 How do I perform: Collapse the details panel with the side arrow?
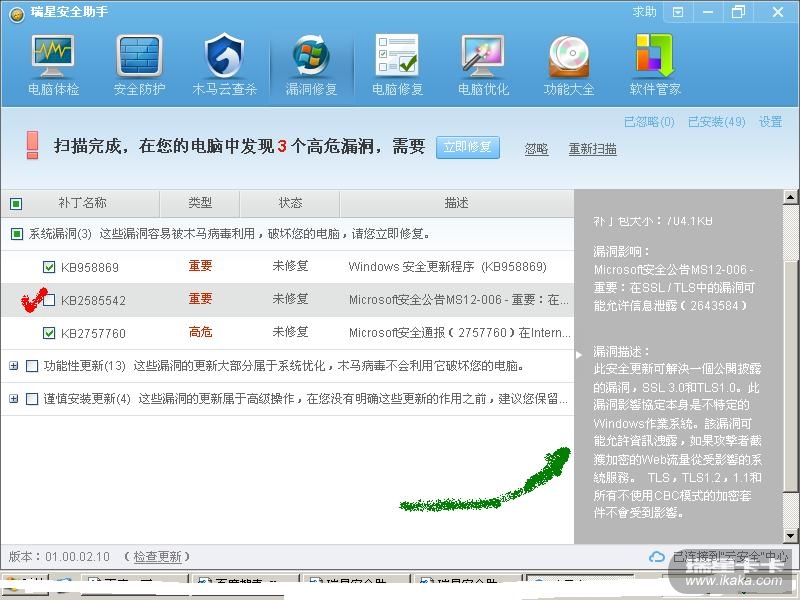click(x=579, y=355)
